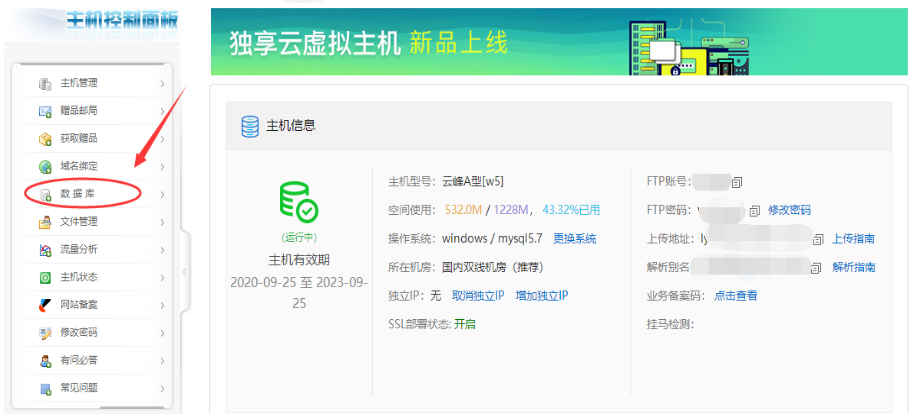Open the 上传指南 link
The image size is (910, 416).
853,239
